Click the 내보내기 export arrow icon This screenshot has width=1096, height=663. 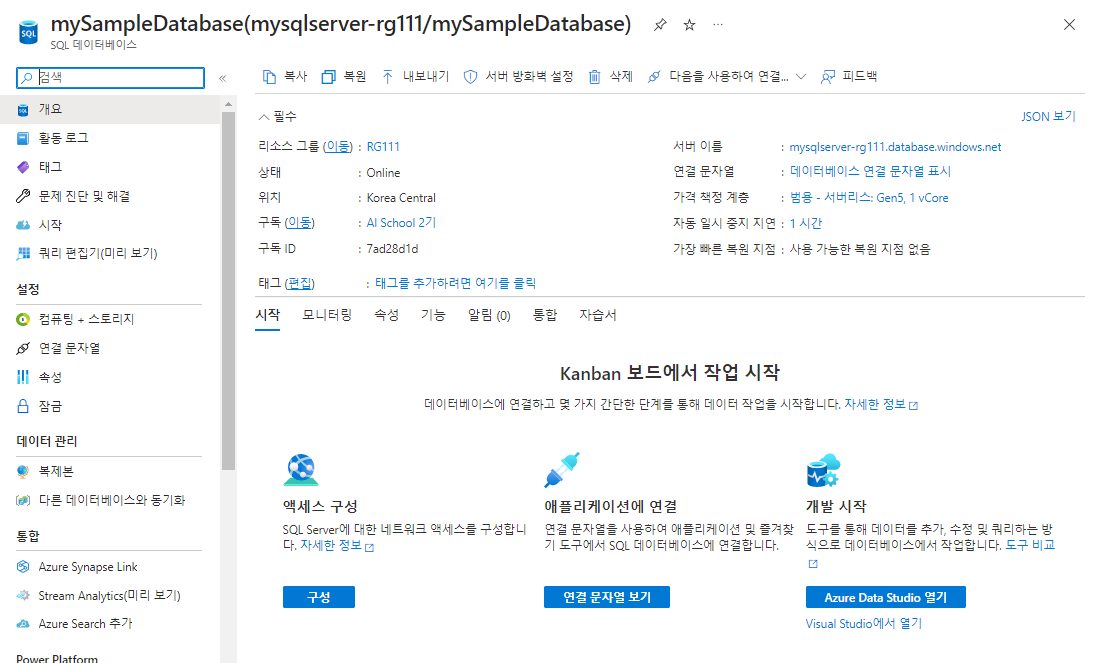point(387,77)
